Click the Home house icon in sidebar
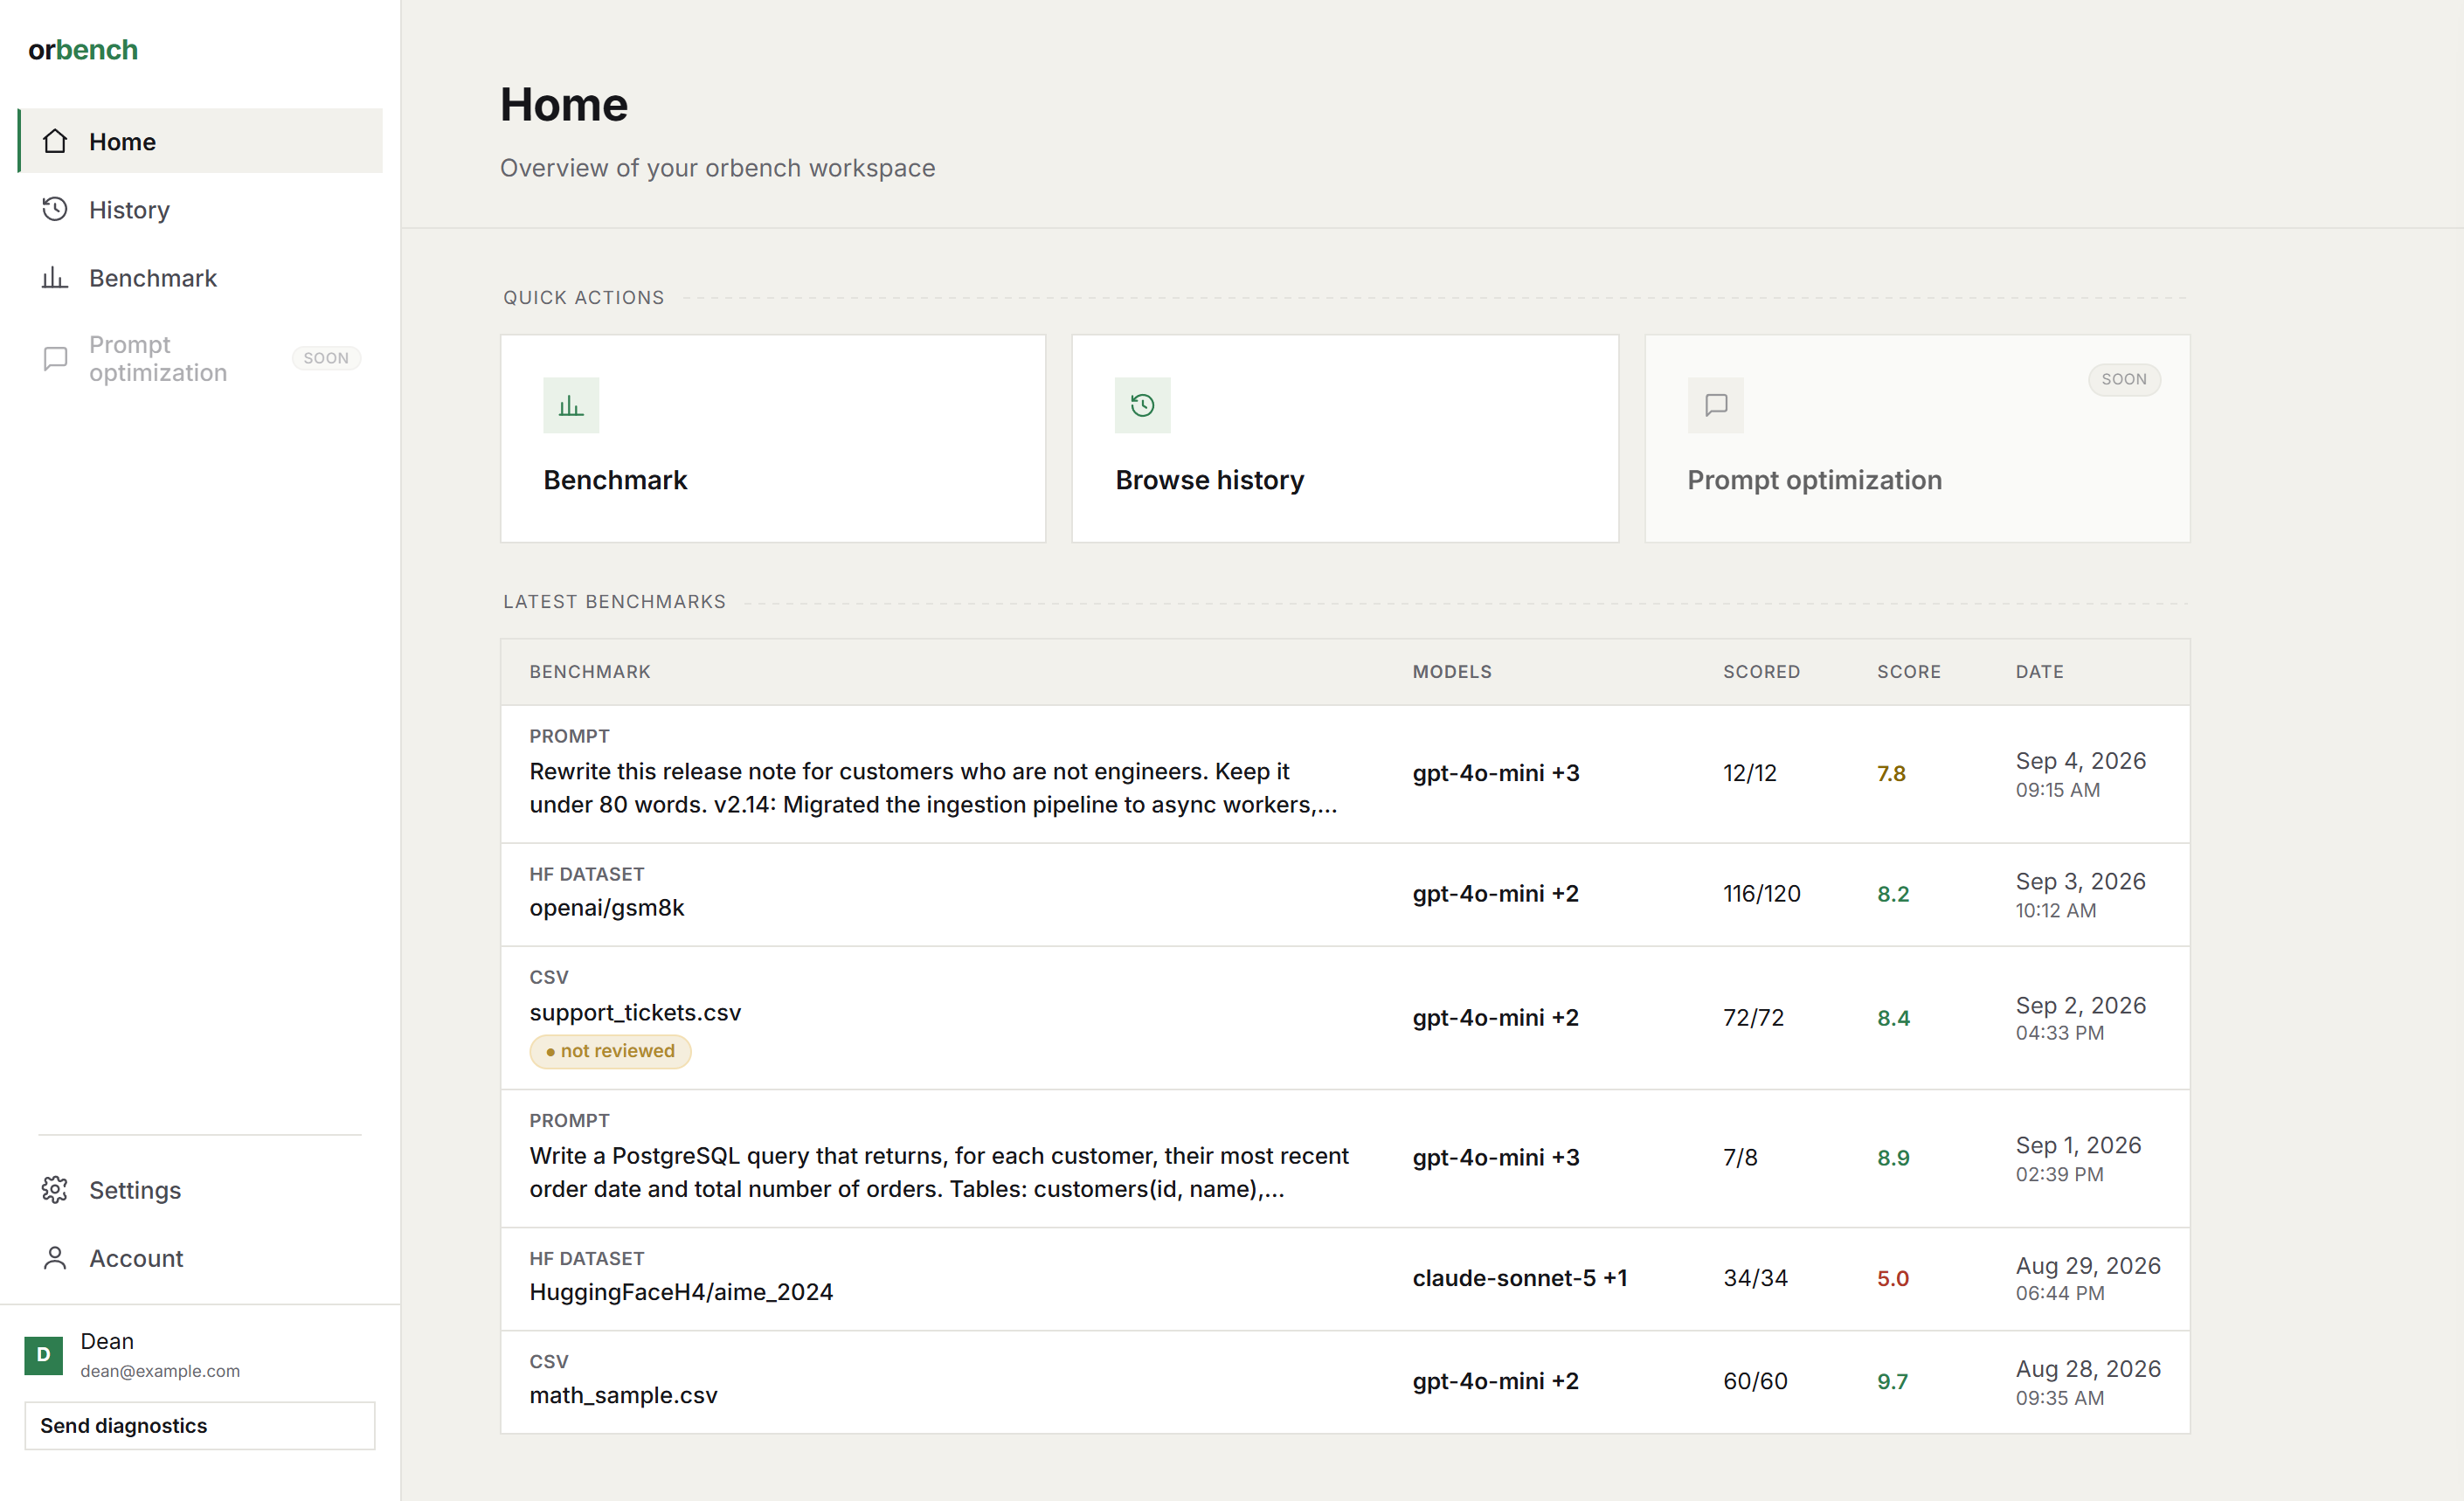Image resolution: width=2464 pixels, height=1501 pixels. click(55, 141)
